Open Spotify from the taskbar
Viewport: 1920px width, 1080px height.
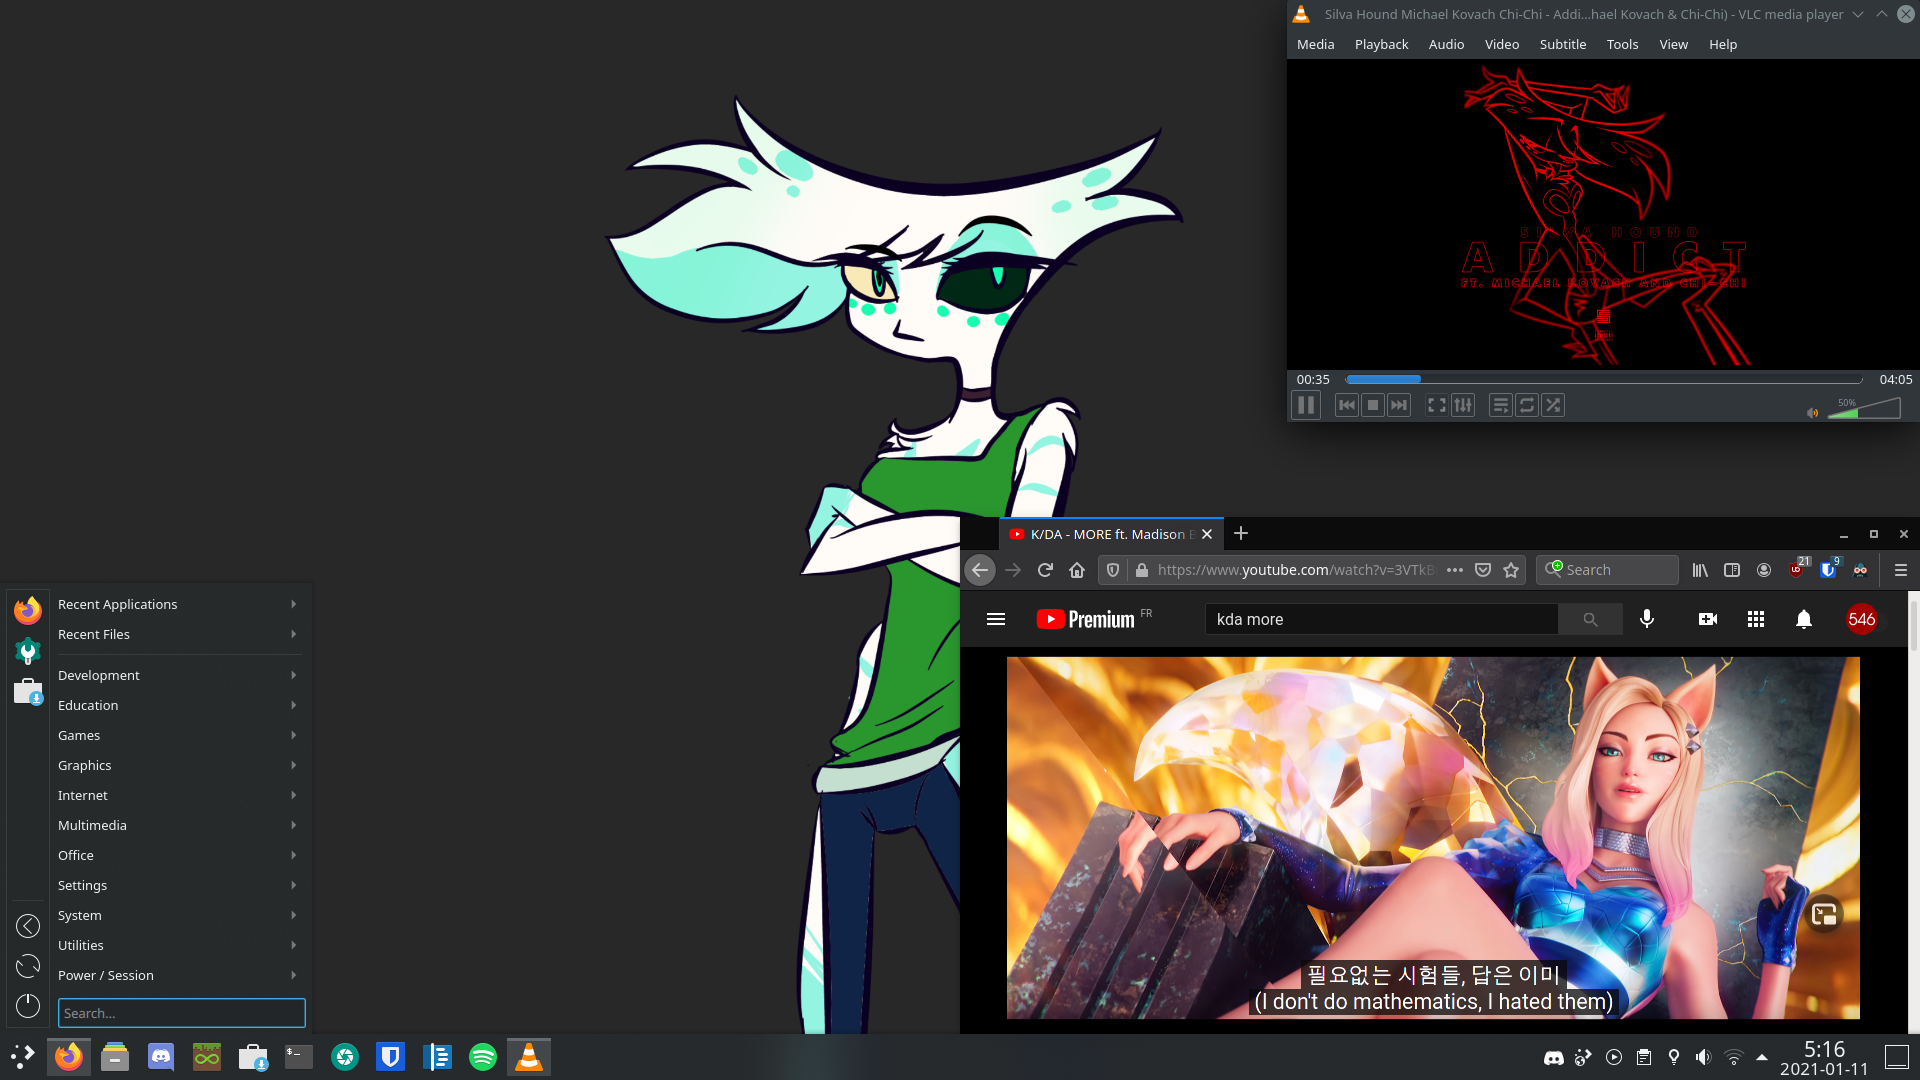point(482,1057)
